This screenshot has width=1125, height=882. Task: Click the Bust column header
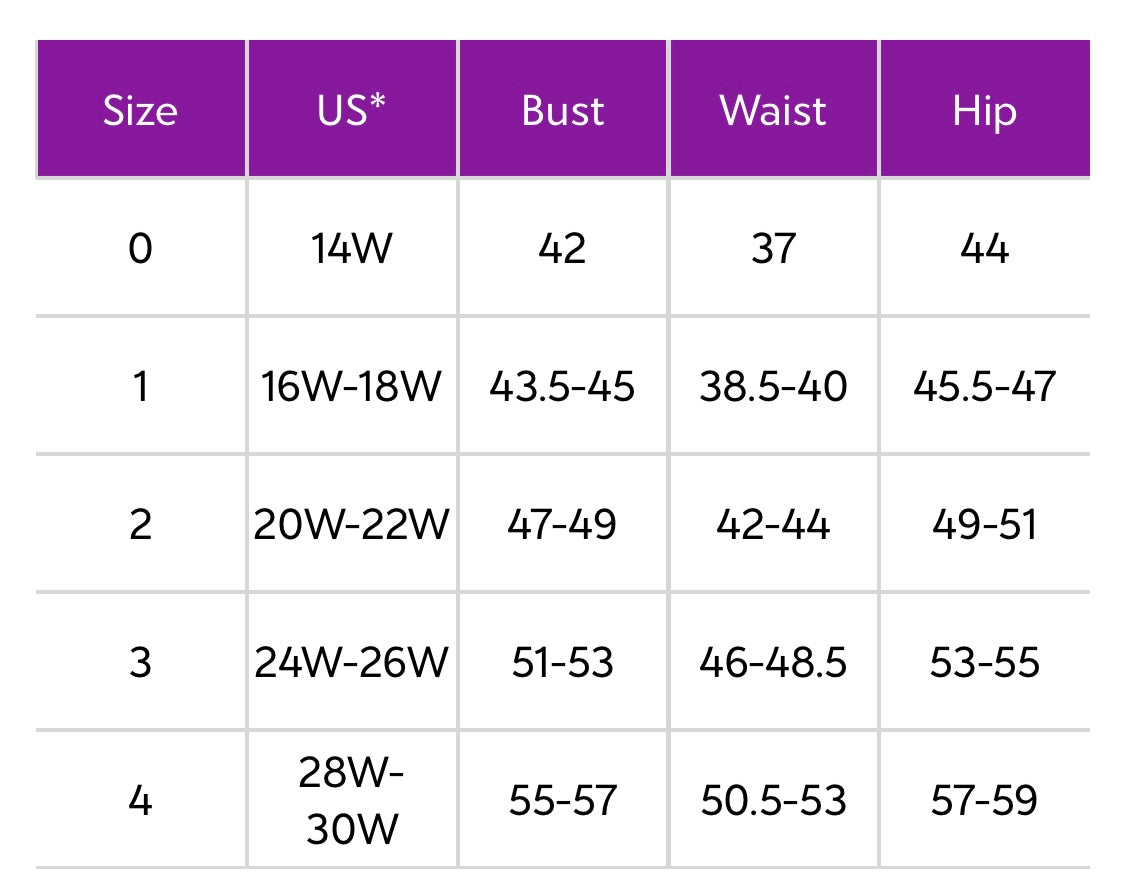click(x=562, y=110)
